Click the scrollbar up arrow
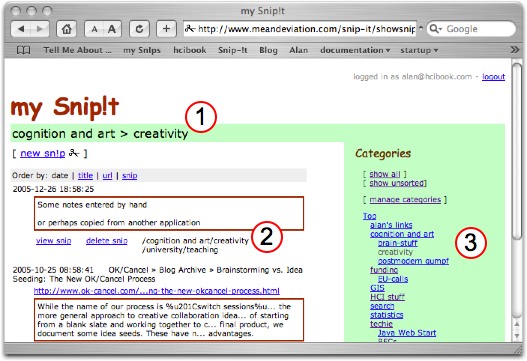The image size is (527, 361). coord(517,324)
